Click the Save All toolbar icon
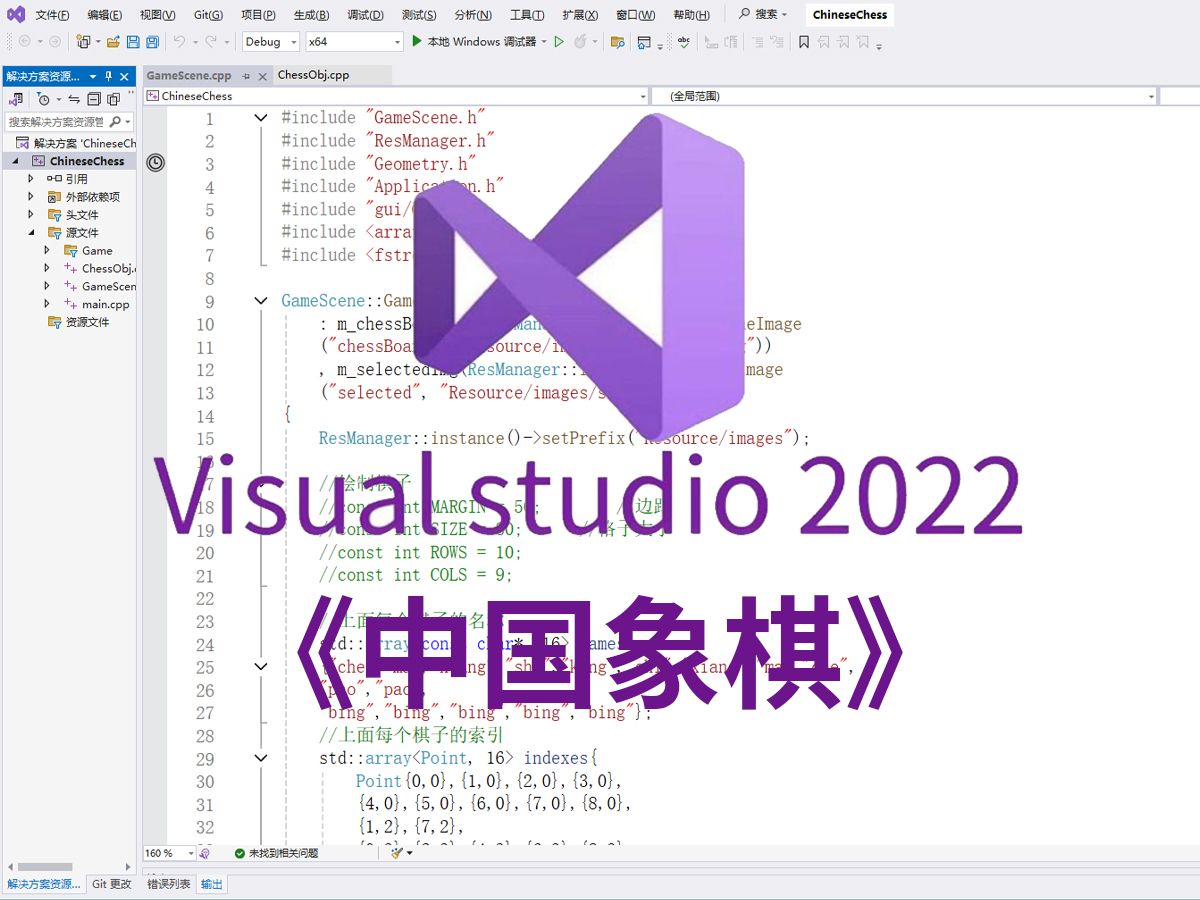1200x900 pixels. [x=152, y=42]
